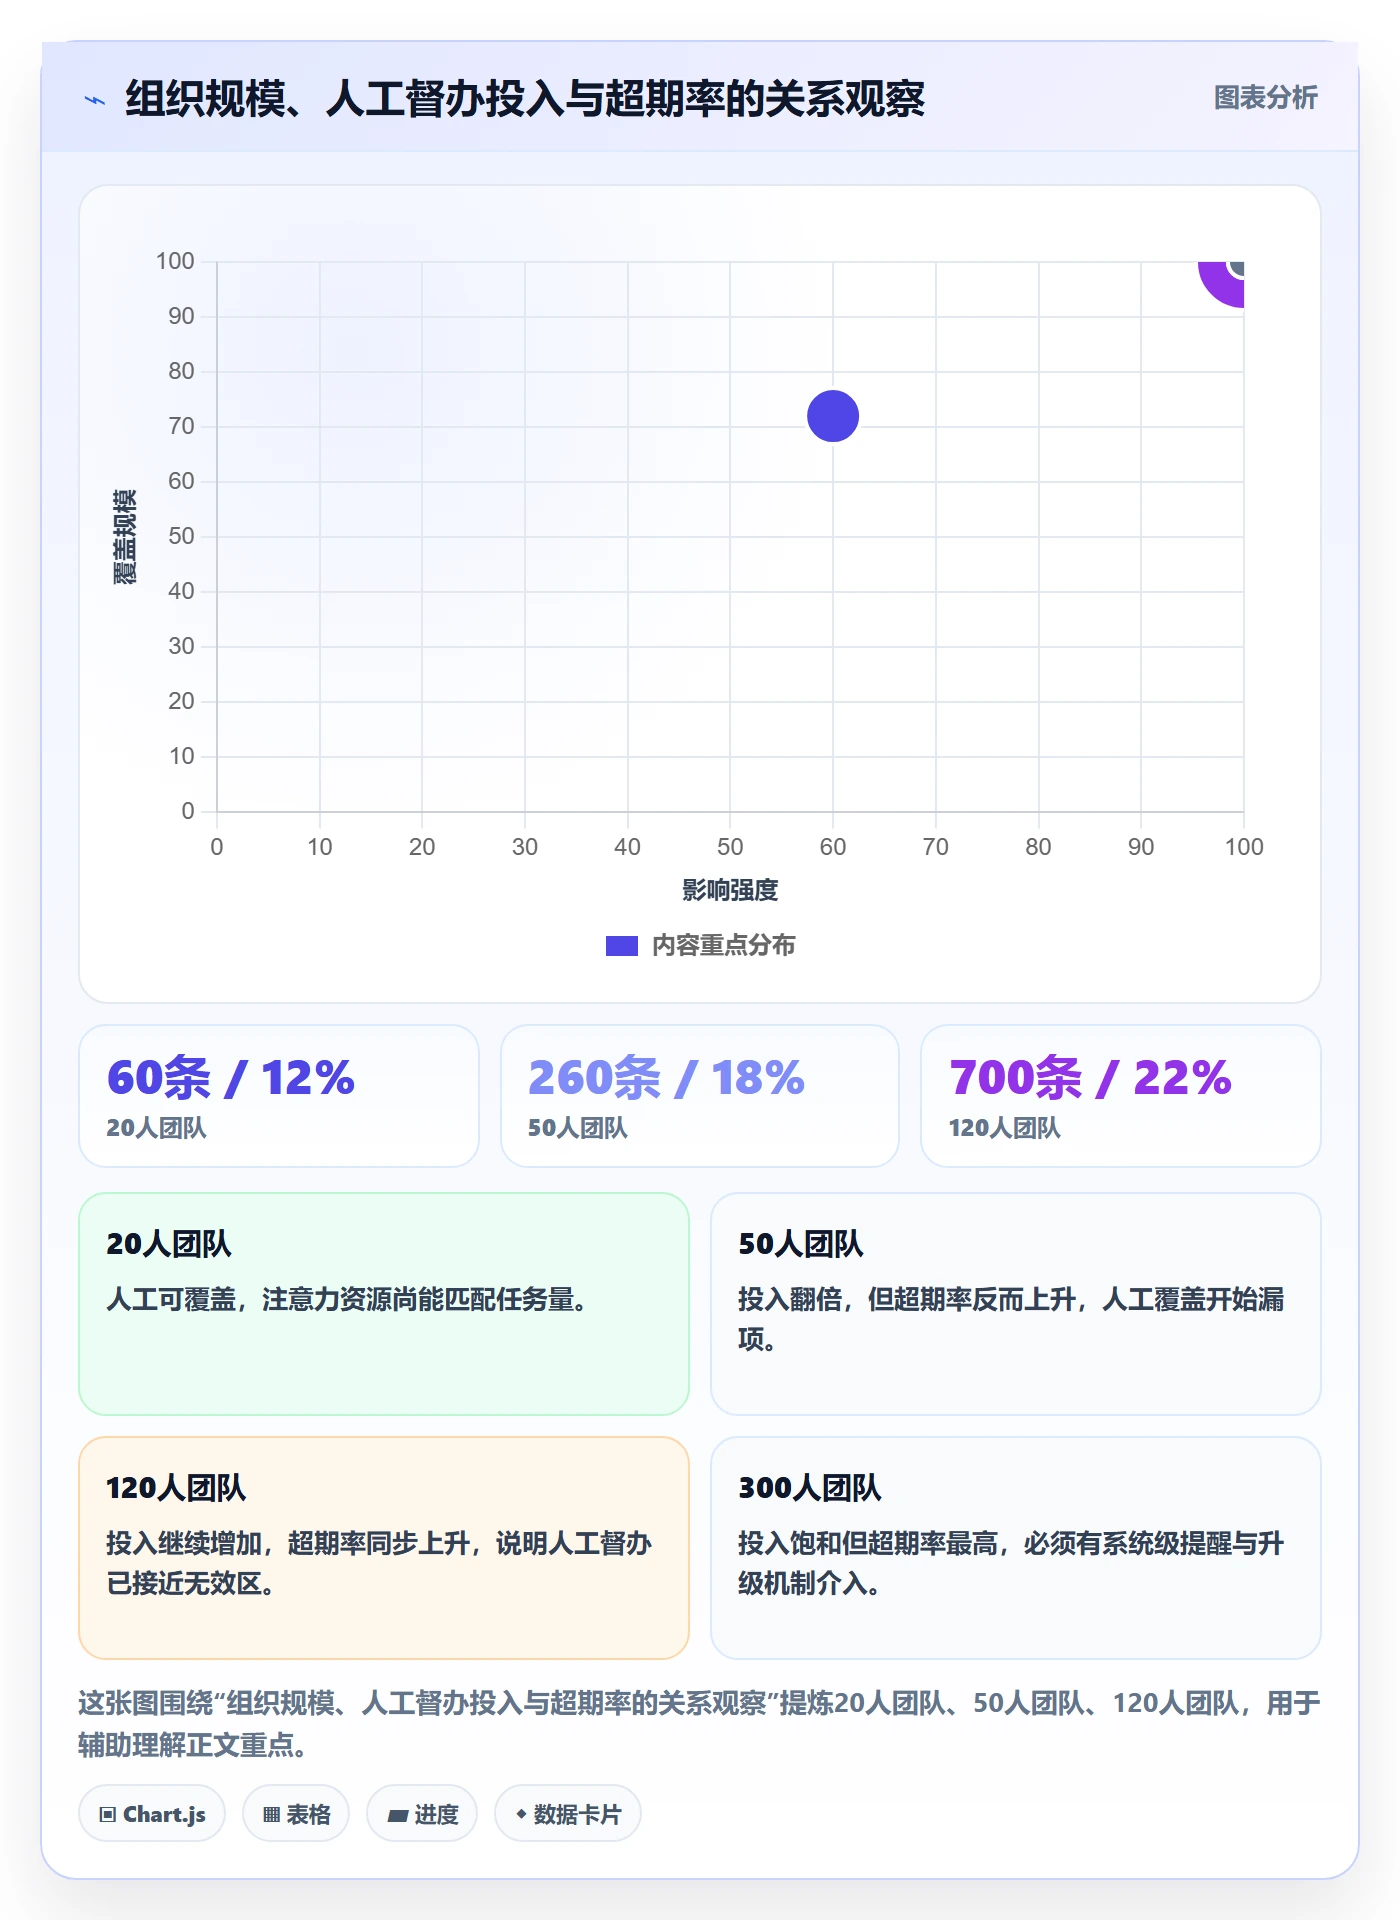Viewport: 1400px width, 1920px height.
Task: Click the description starting 投入继续增加，超期率同步上升
Action: (x=379, y=1563)
